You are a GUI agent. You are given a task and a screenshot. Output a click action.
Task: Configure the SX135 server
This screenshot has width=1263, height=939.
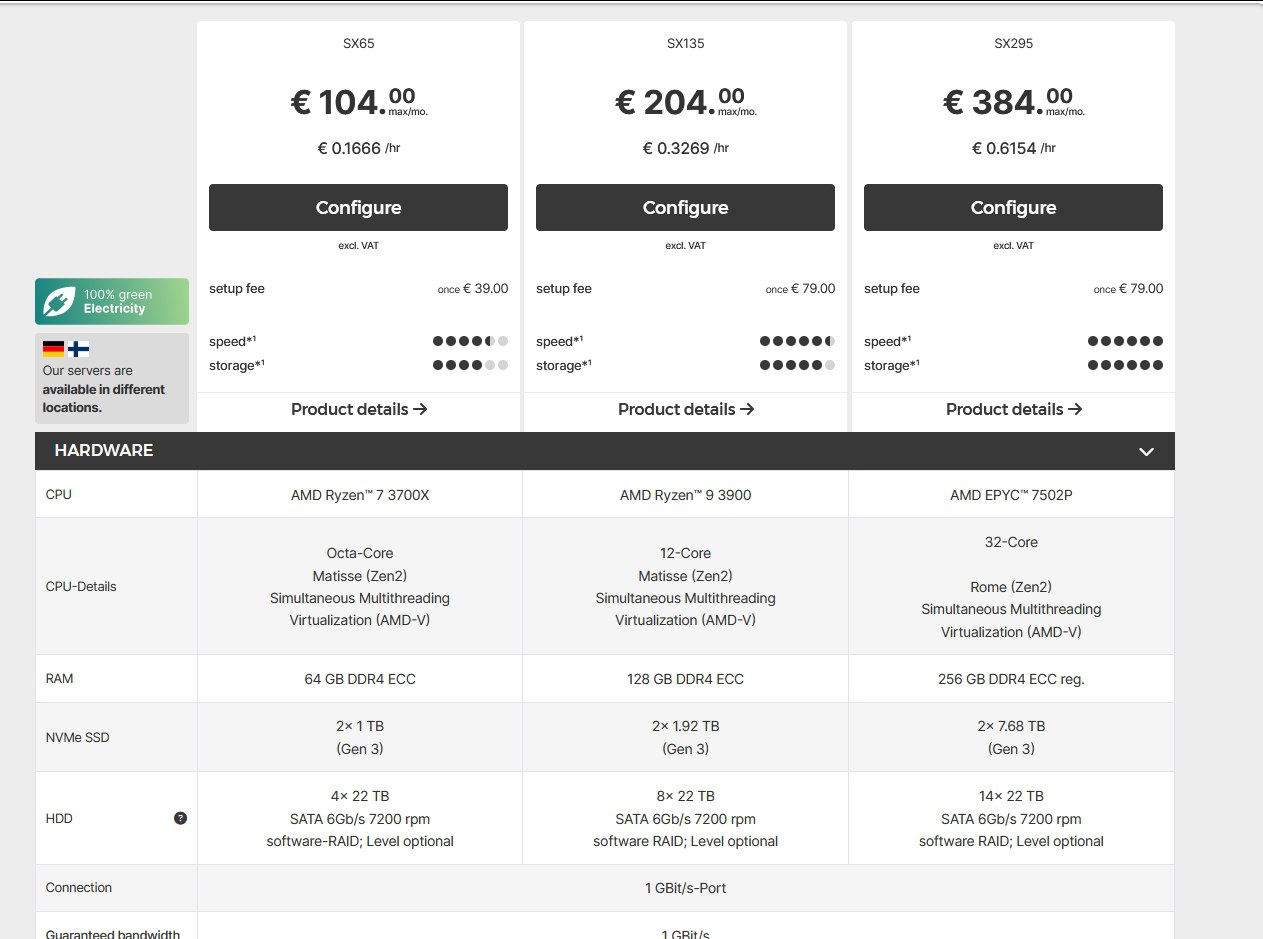click(x=685, y=207)
